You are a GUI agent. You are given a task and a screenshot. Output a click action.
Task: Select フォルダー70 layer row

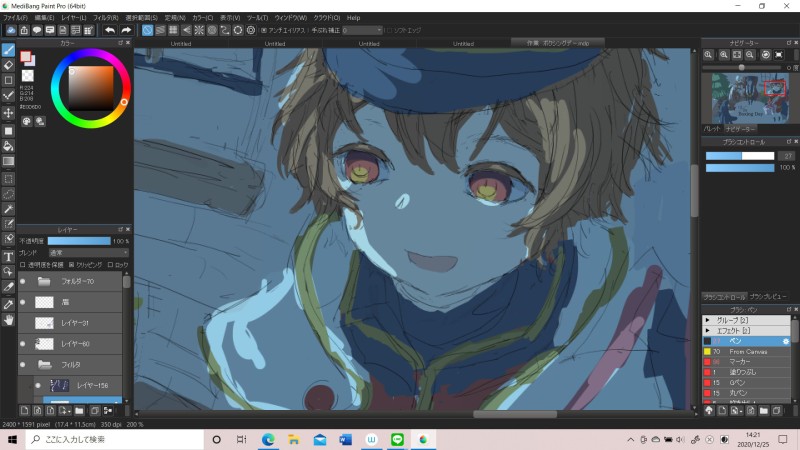[70, 281]
